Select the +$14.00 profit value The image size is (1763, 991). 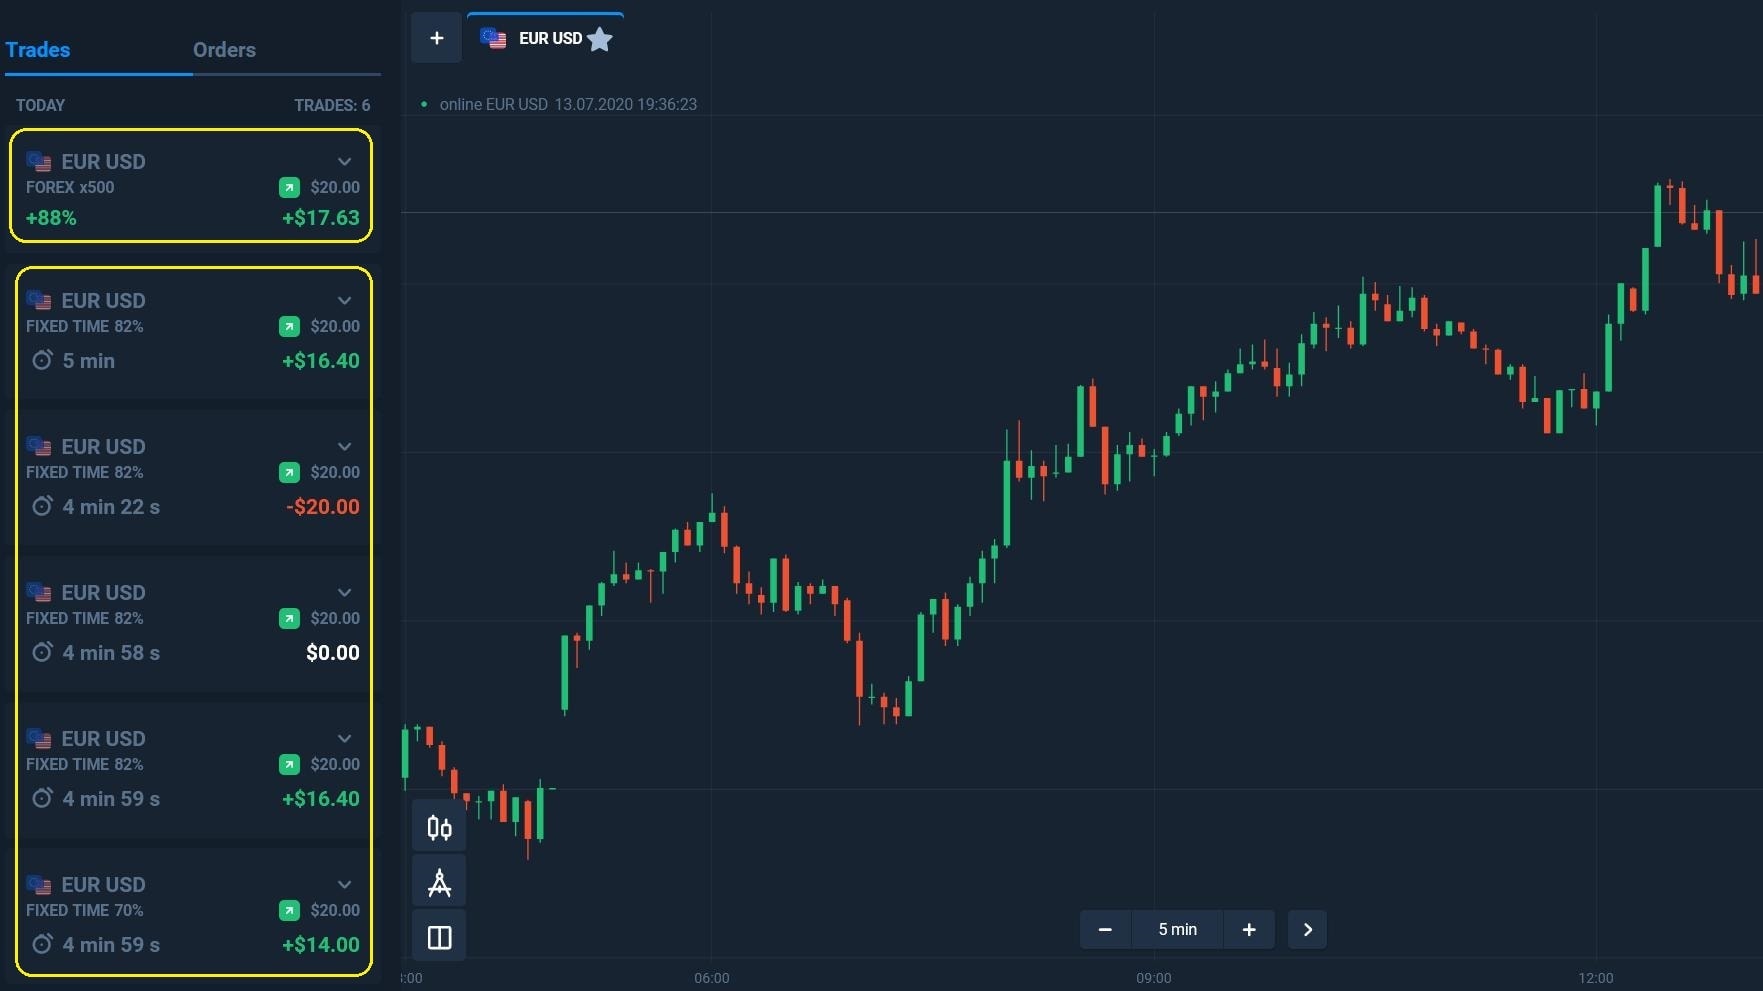pos(320,945)
